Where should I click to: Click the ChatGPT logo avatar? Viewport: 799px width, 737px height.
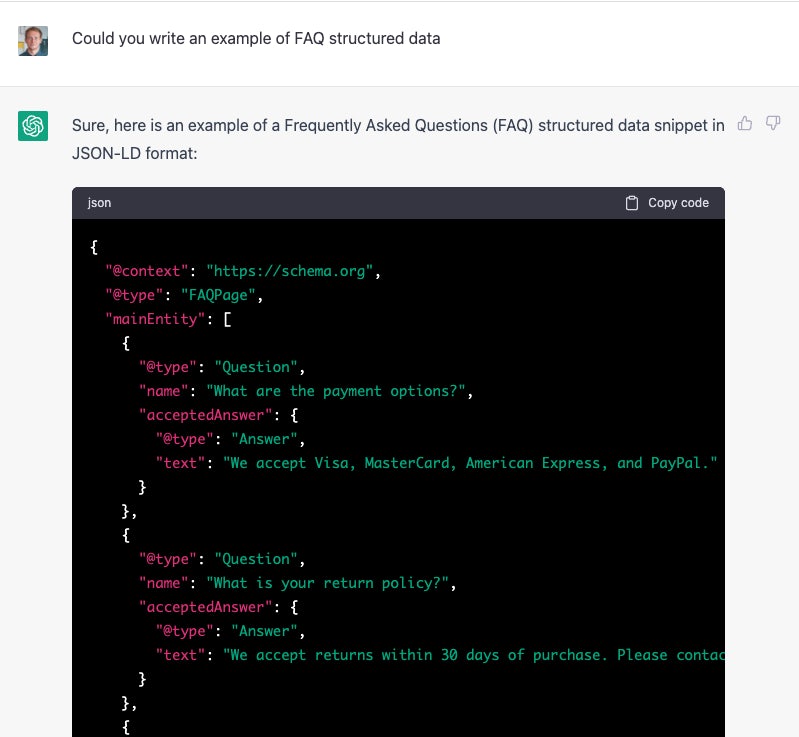point(33,126)
